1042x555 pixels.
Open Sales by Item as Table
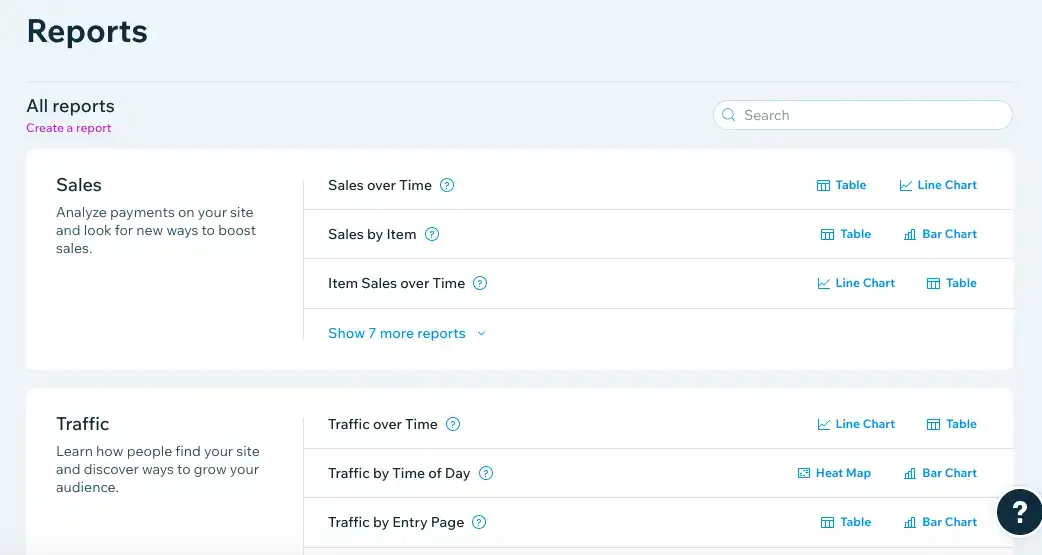845,234
